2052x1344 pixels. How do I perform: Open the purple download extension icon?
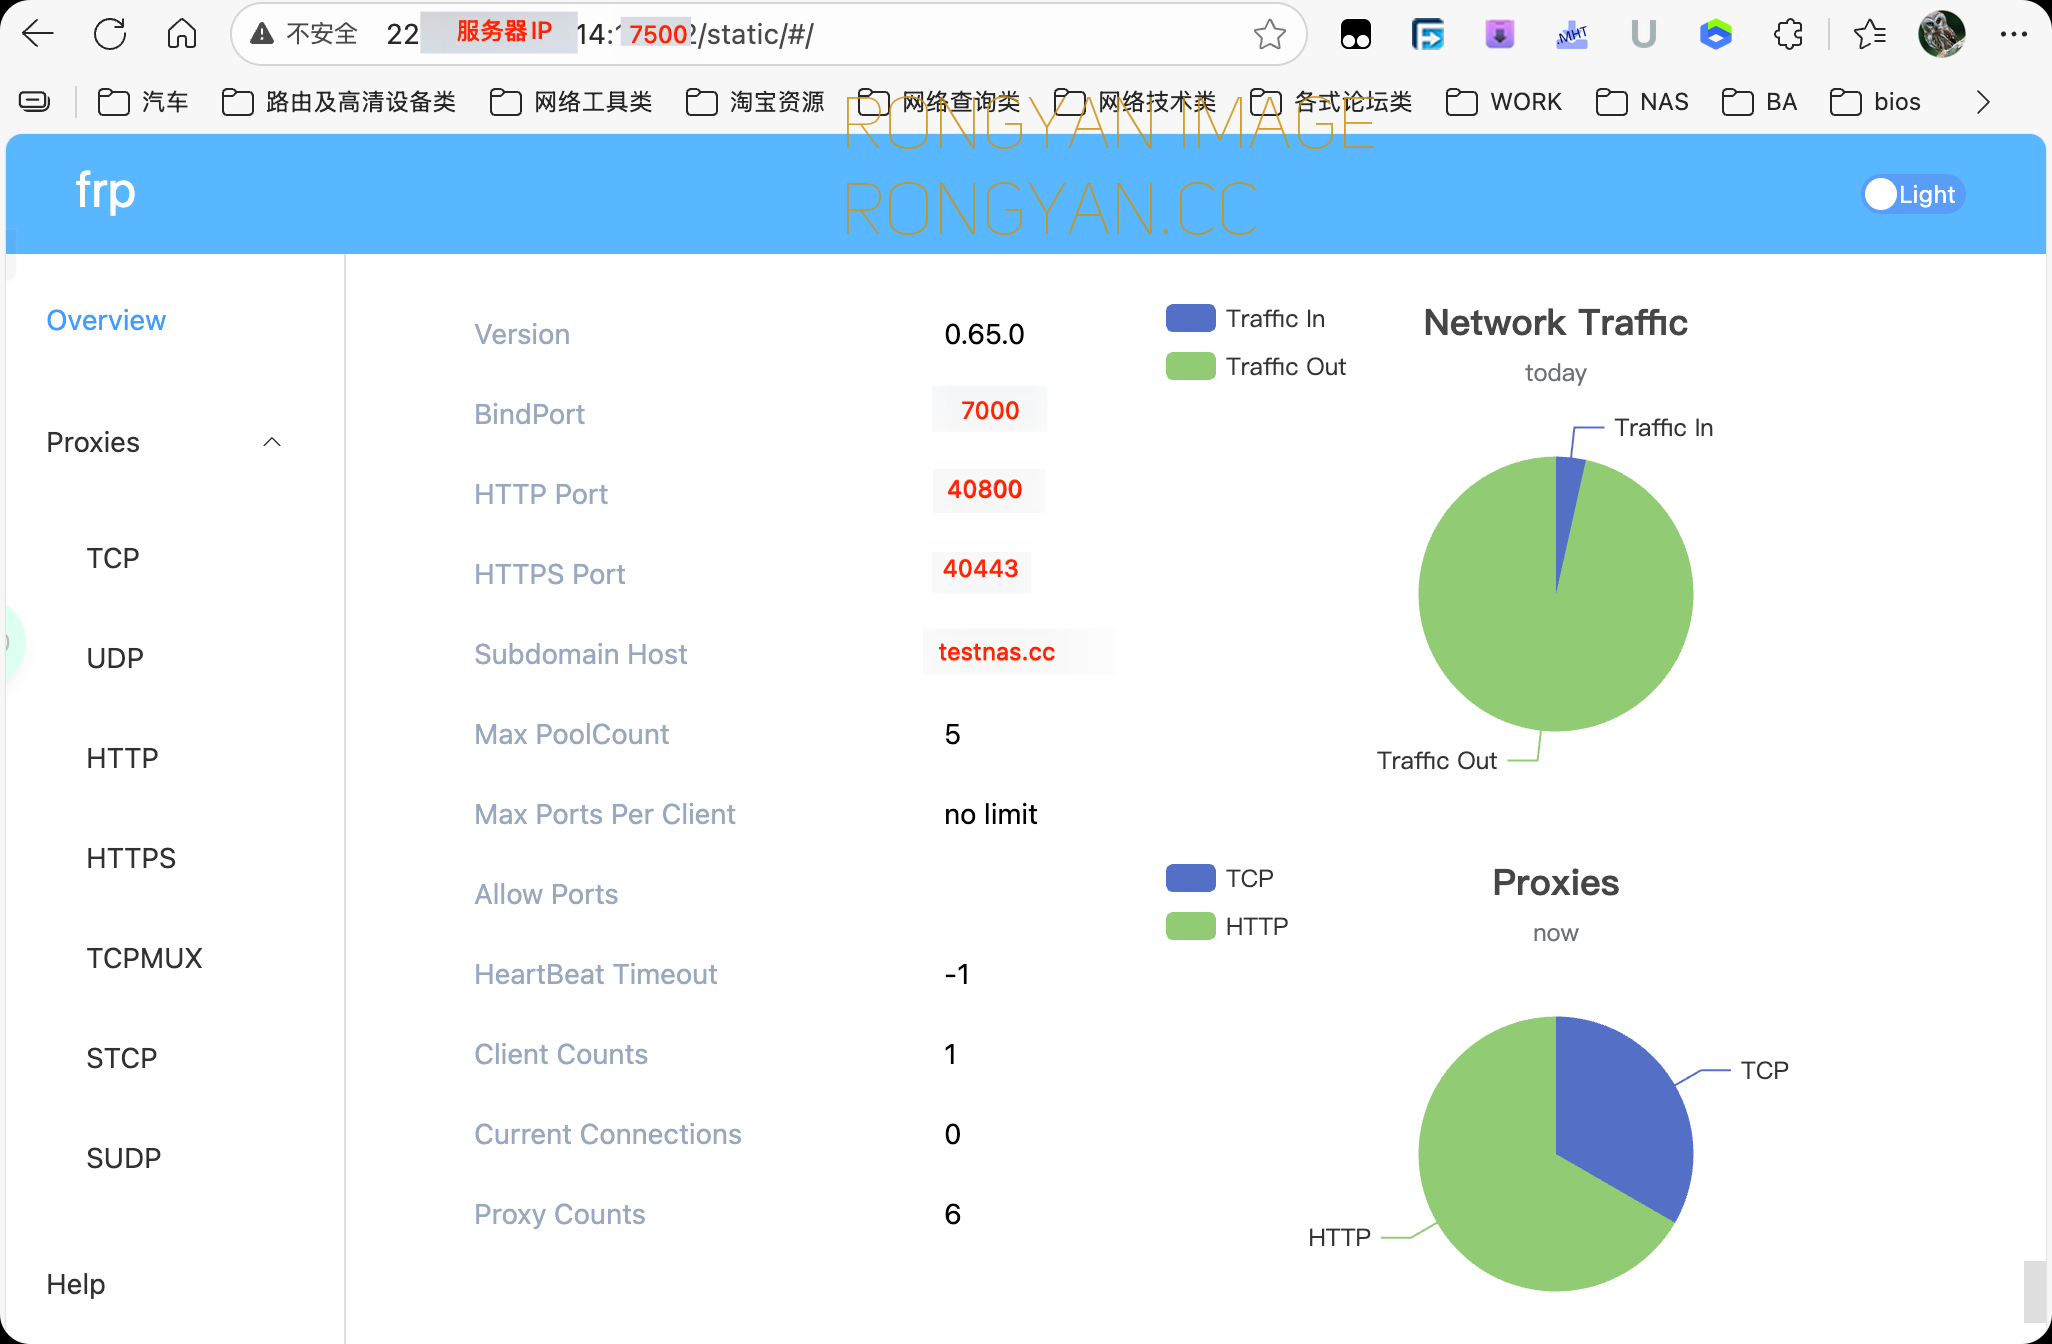[x=1500, y=35]
